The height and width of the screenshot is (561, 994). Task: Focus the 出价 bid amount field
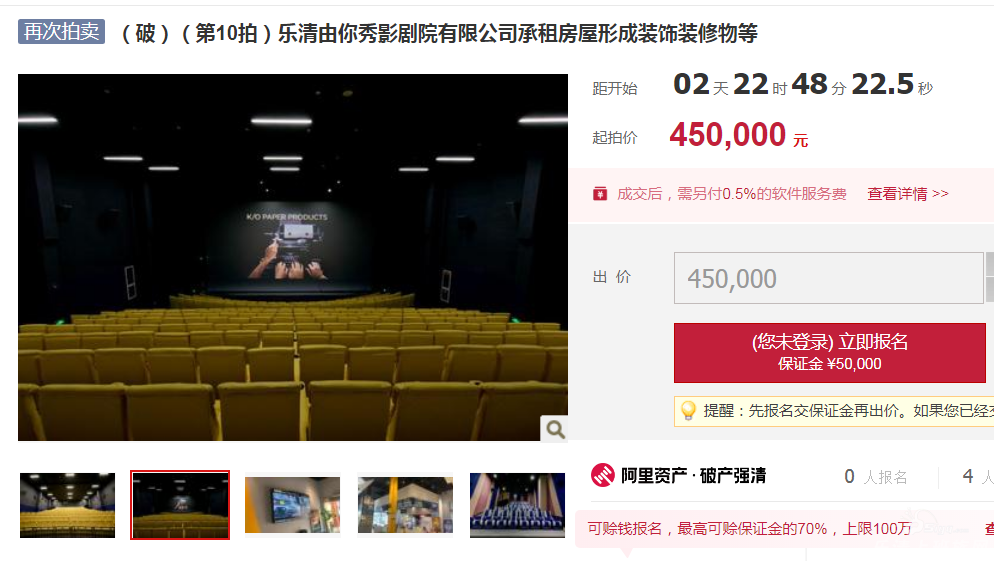[x=828, y=278]
